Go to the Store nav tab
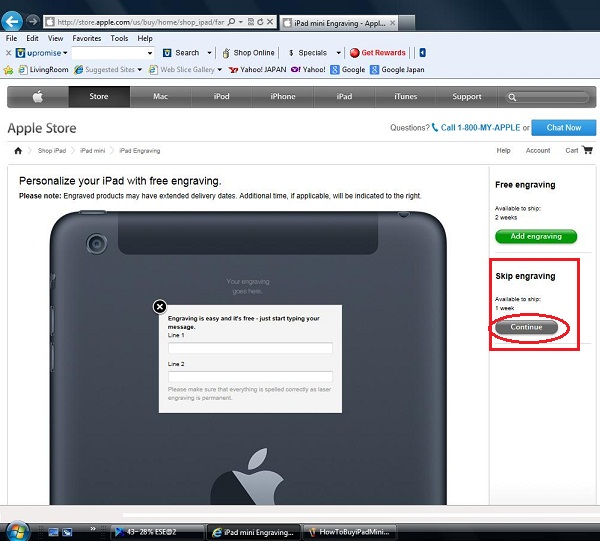Image resolution: width=600 pixels, height=541 pixels. pyautogui.click(x=99, y=96)
